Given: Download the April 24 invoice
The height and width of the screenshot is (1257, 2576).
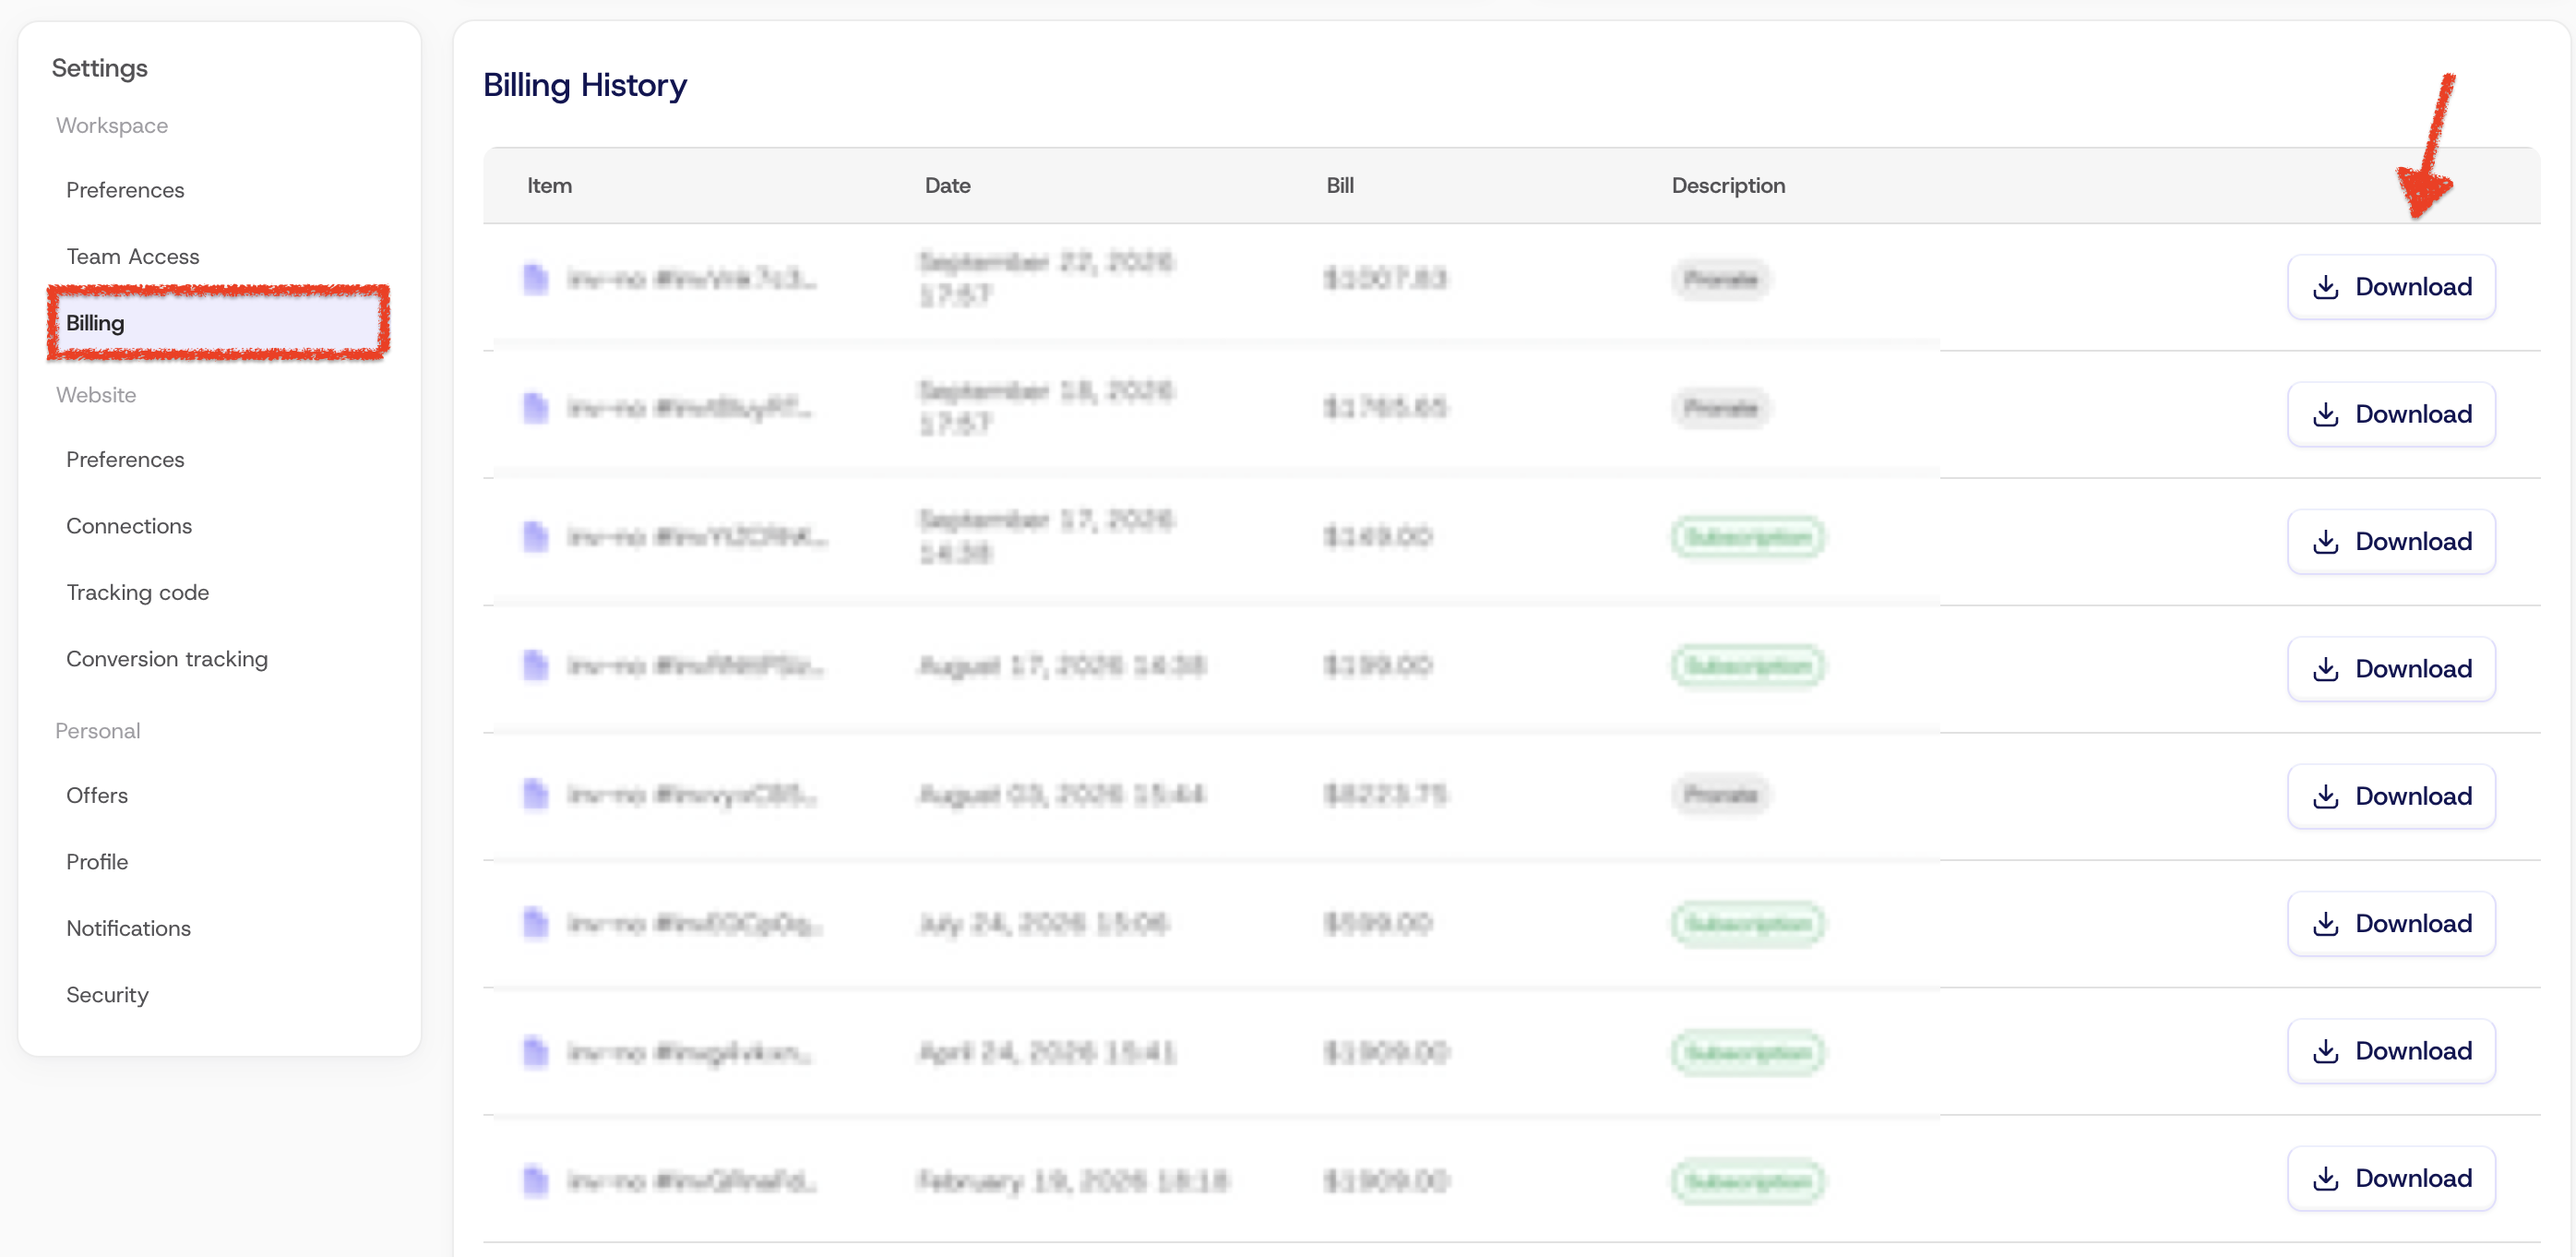Looking at the screenshot, I should point(2391,1051).
